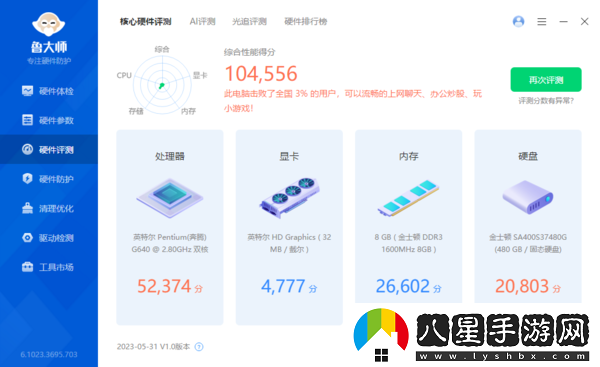Click the 处理器 processor chip image
Screen dimensions: 600x367
(170, 198)
